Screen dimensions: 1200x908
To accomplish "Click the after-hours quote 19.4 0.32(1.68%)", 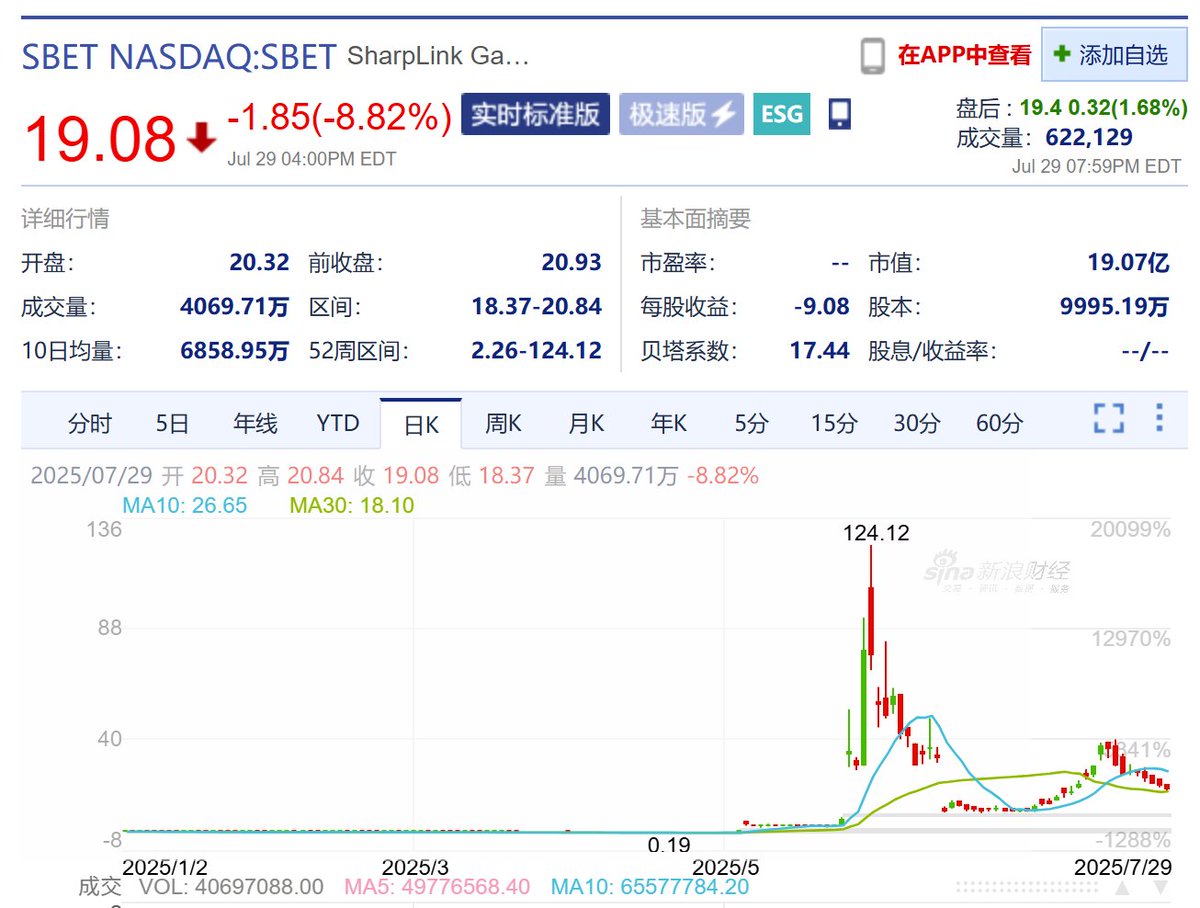I will point(1103,108).
